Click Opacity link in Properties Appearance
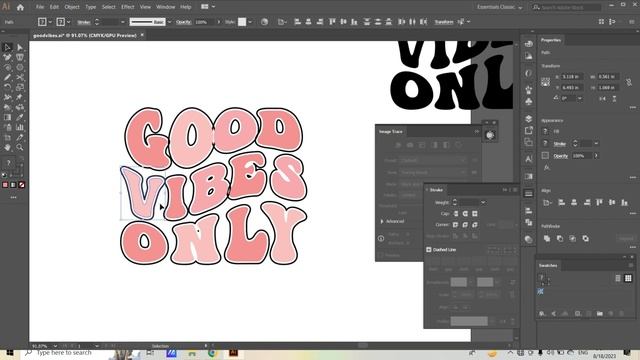This screenshot has width=640, height=360. (560, 156)
